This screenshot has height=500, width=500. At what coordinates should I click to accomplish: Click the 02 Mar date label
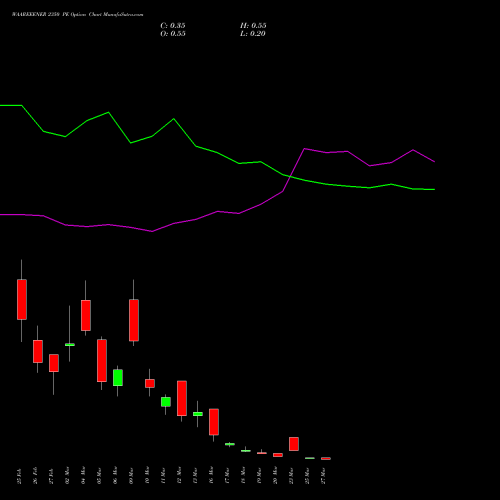pos(67,476)
